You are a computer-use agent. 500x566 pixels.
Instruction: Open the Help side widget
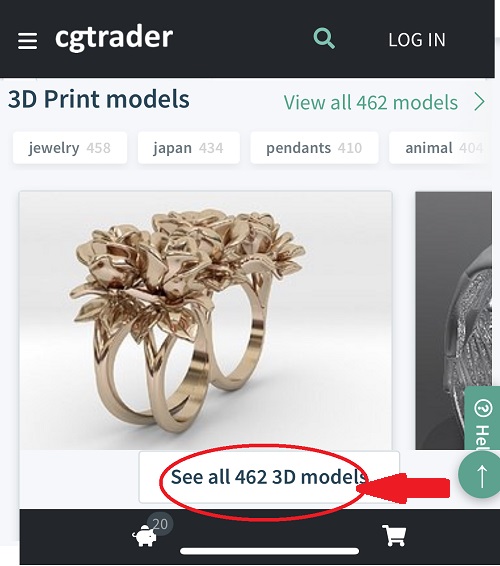point(482,419)
